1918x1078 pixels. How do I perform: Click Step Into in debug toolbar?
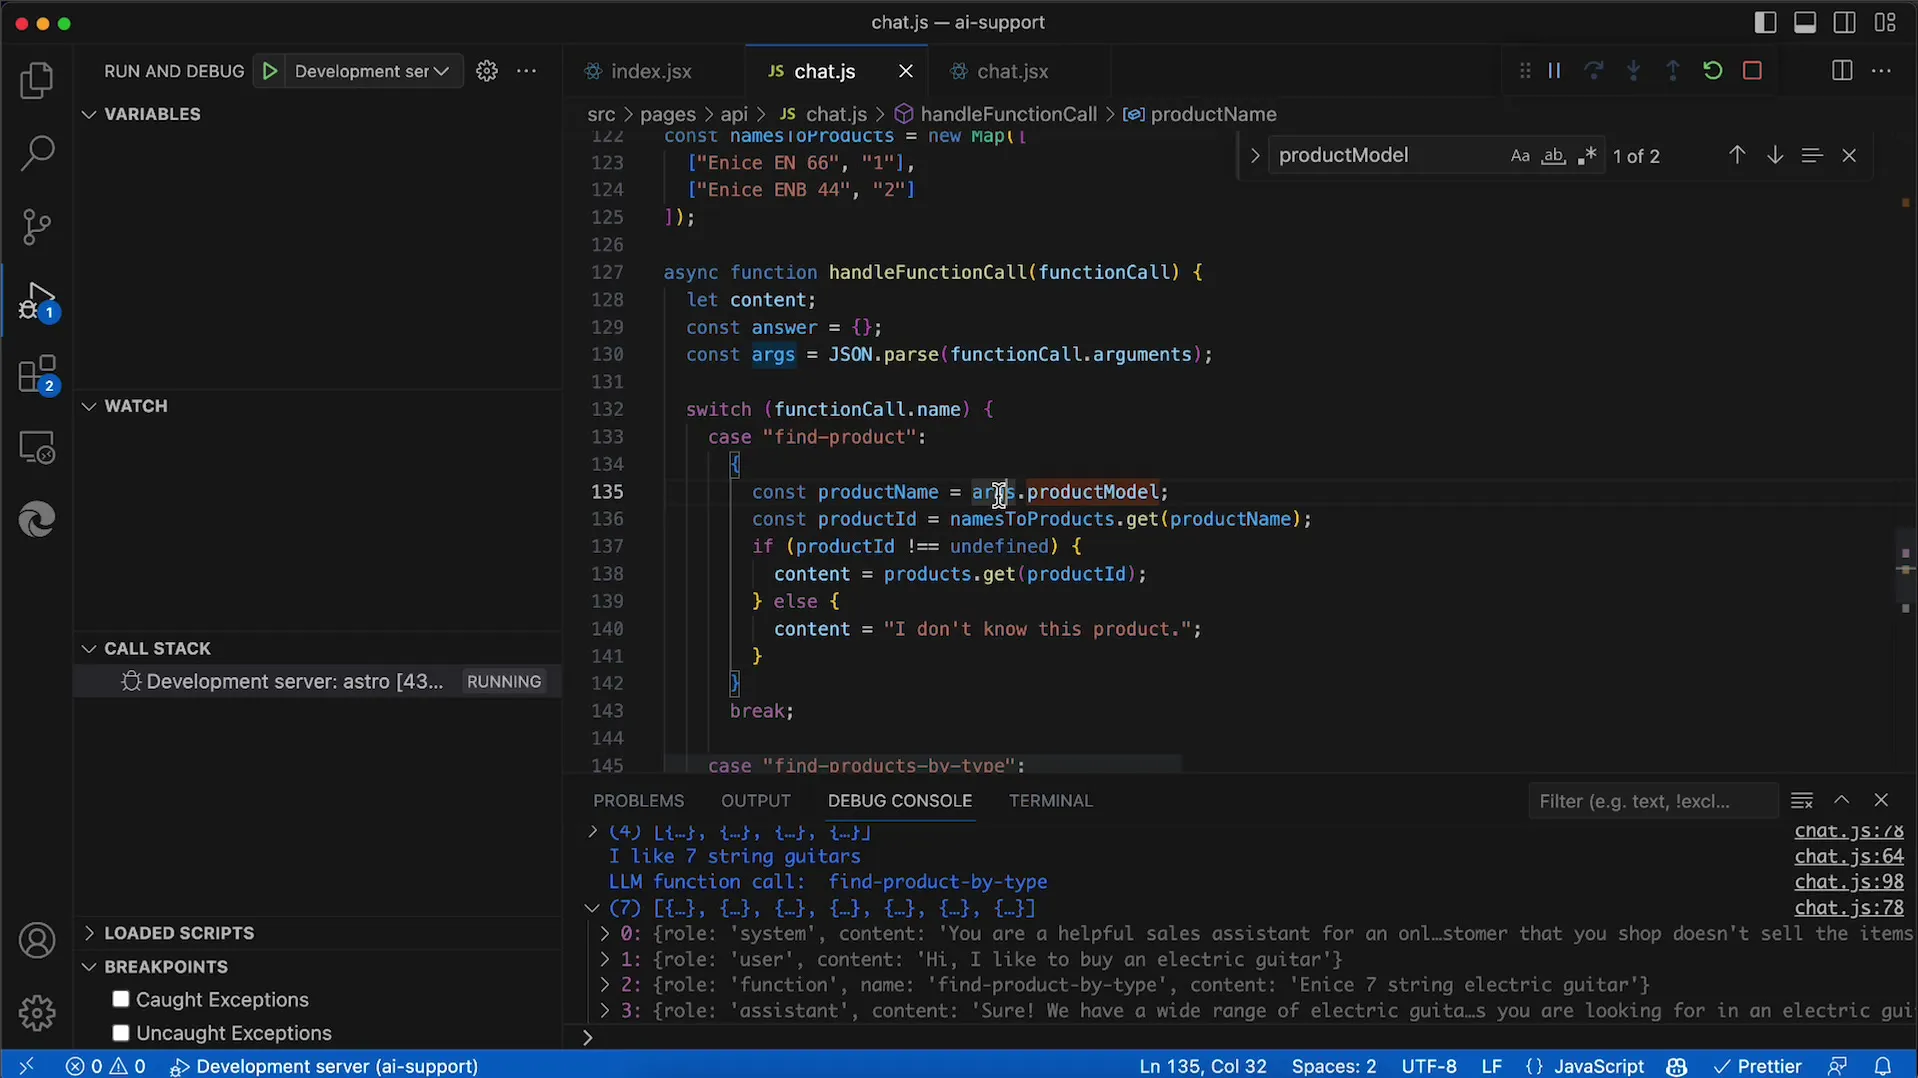pos(1634,71)
